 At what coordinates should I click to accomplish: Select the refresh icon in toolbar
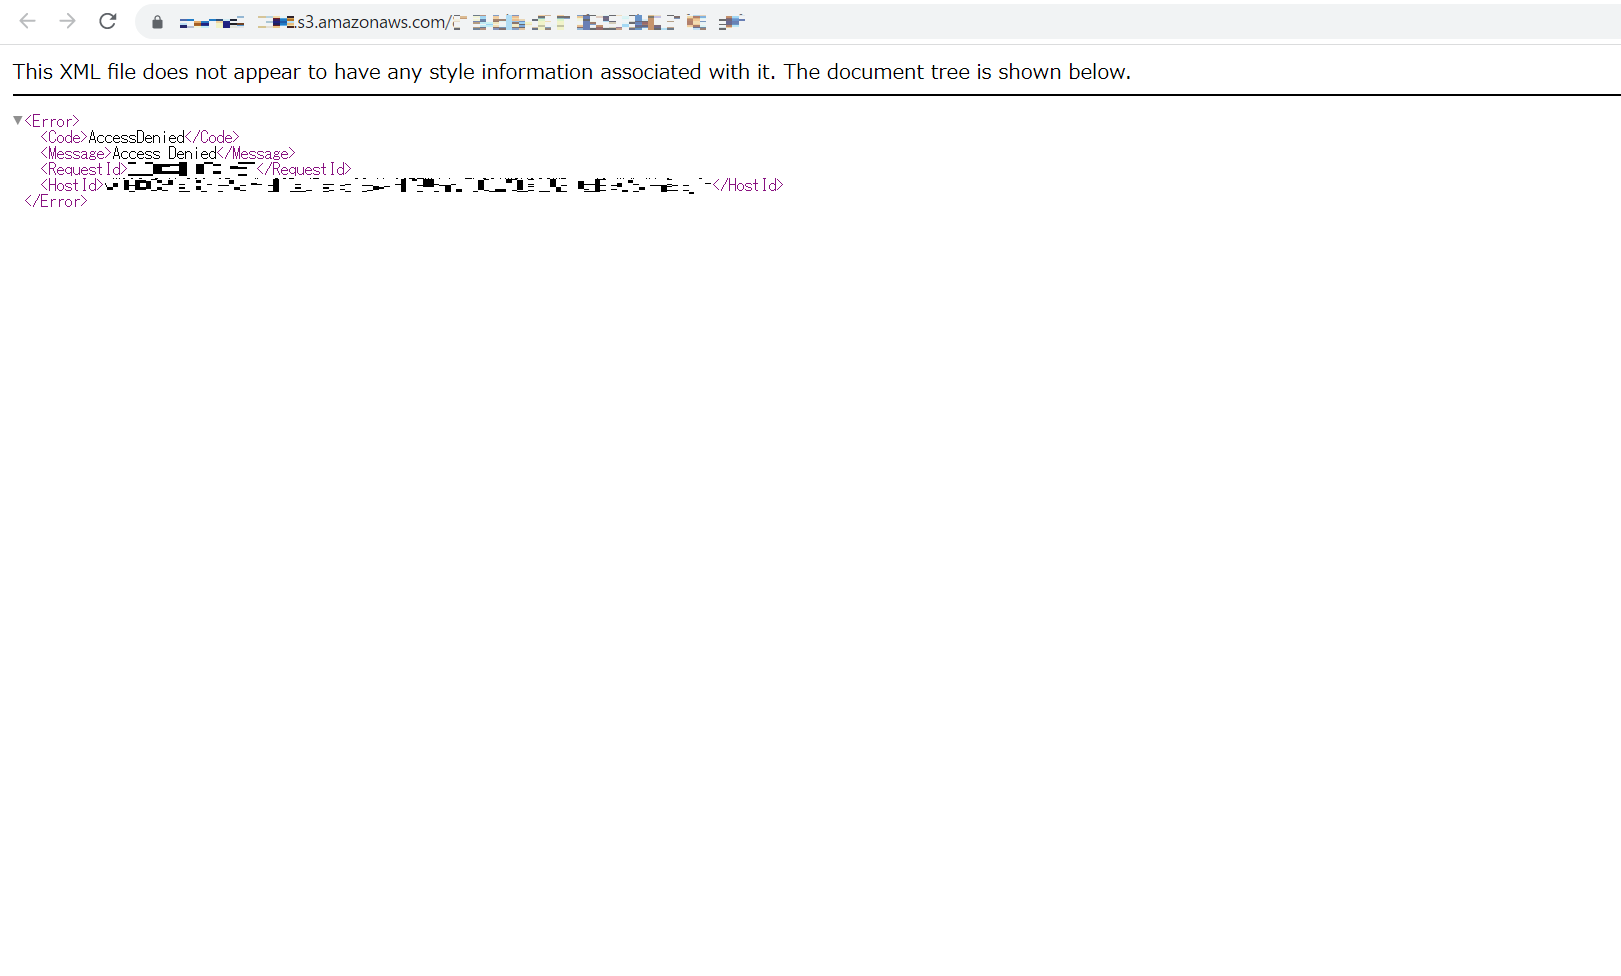(108, 20)
